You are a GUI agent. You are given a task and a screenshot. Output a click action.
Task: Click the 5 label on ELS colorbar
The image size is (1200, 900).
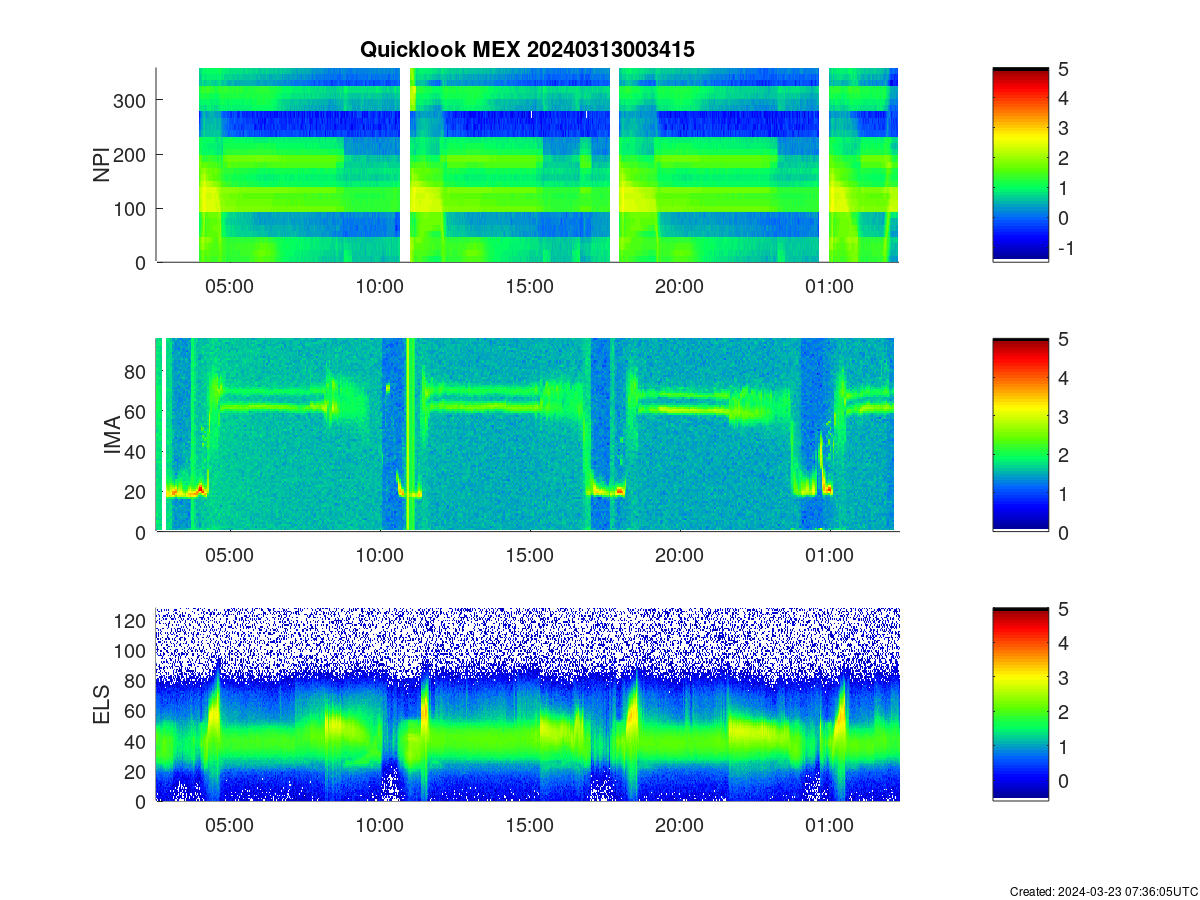tap(1064, 609)
